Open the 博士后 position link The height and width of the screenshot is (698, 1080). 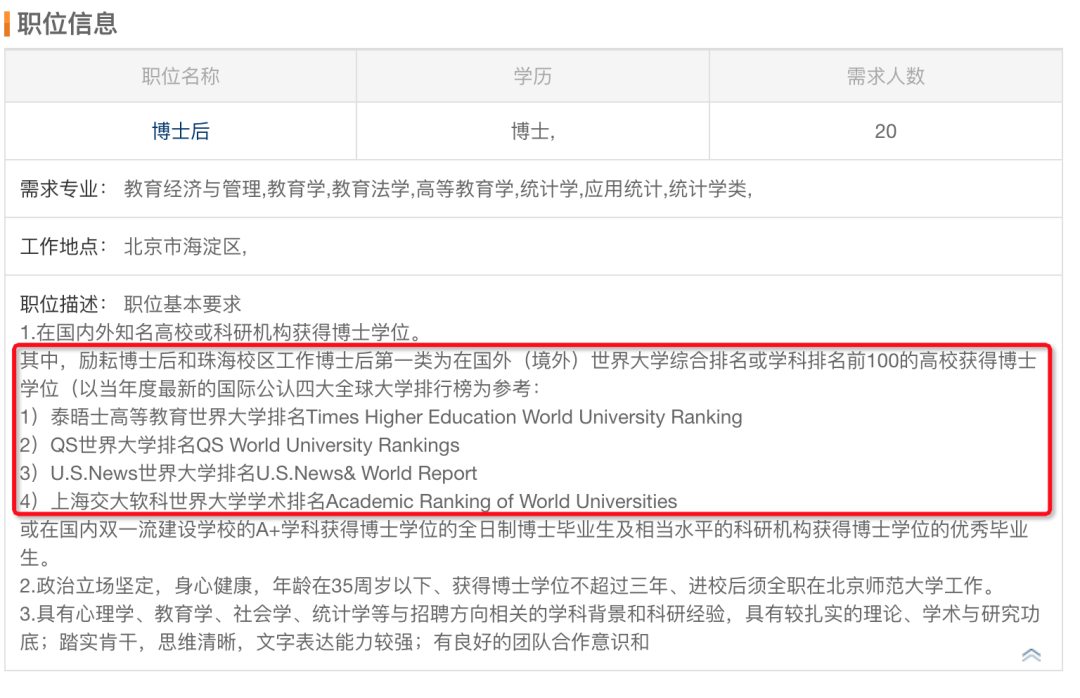coord(181,131)
